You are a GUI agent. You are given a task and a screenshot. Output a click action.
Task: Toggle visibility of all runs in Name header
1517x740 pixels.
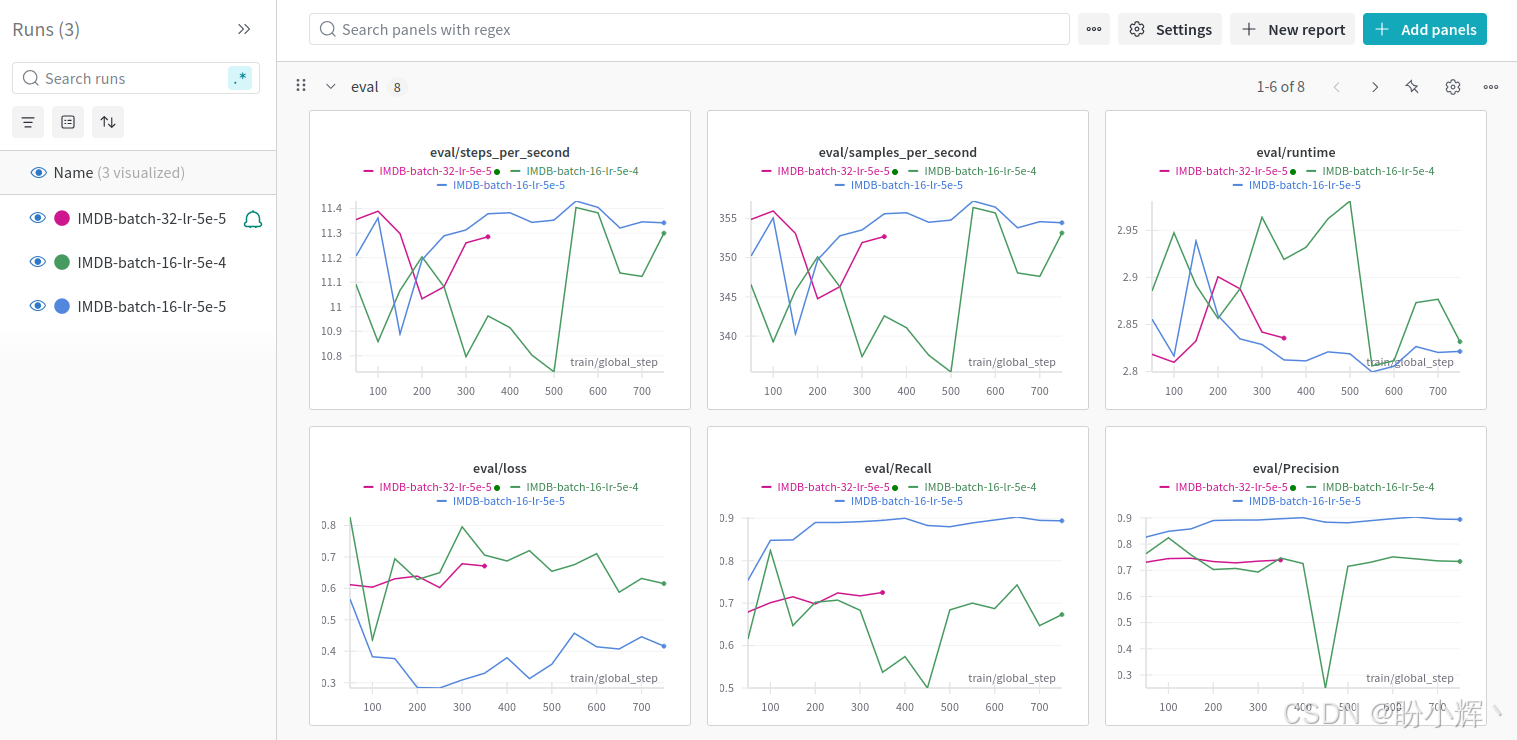coord(38,173)
